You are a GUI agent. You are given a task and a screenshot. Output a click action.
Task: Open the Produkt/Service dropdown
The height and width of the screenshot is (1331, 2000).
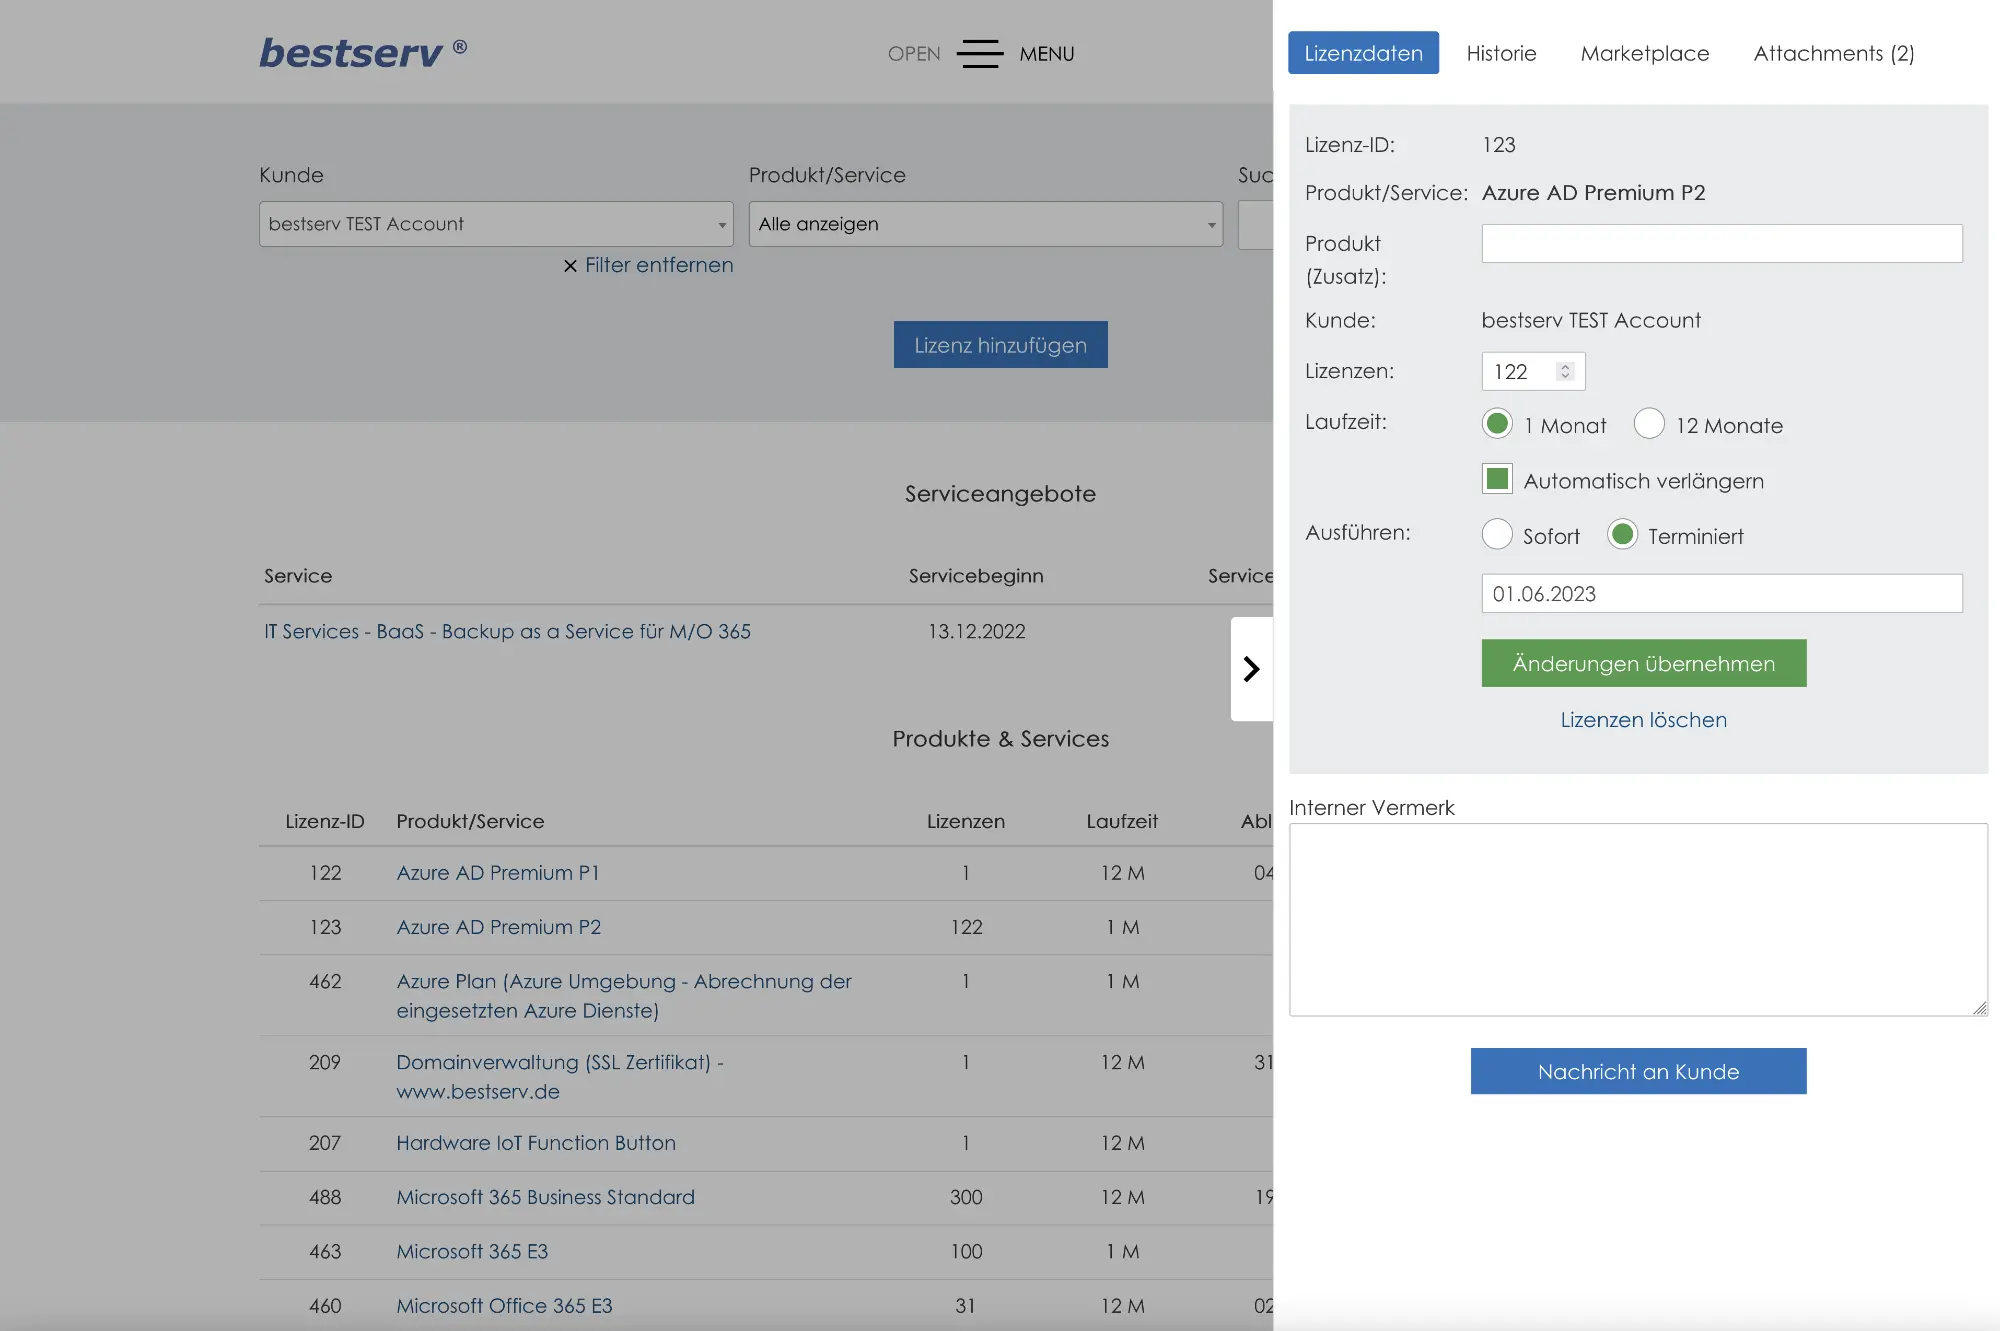[x=986, y=224]
